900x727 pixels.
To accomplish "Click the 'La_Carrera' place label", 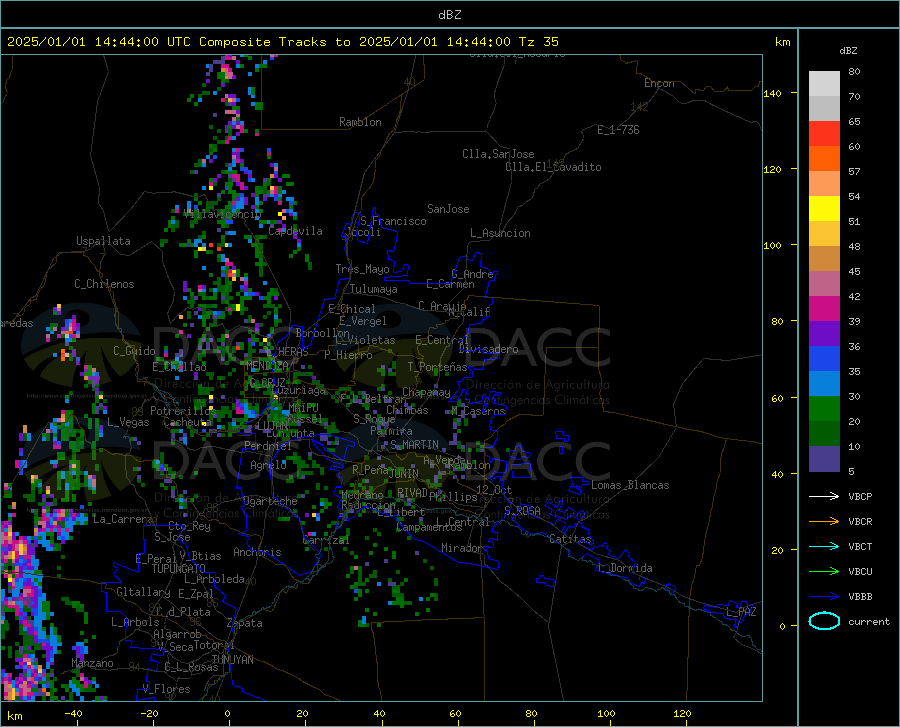I will (123, 519).
